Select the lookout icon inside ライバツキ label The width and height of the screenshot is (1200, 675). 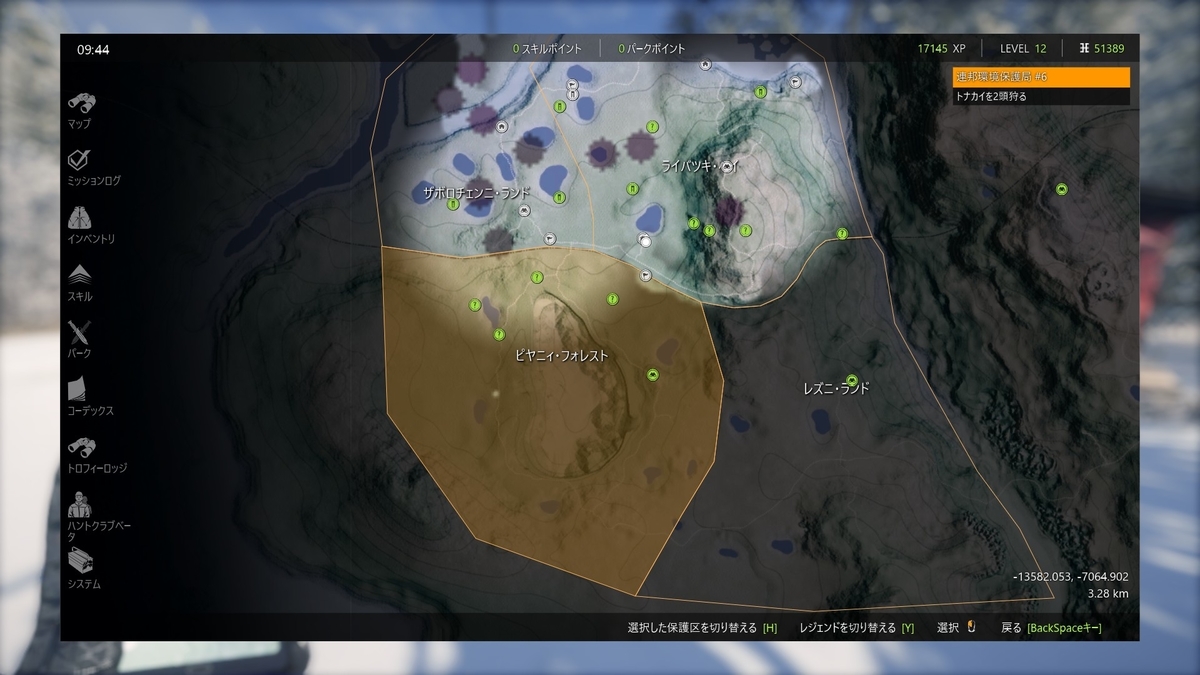tap(728, 166)
